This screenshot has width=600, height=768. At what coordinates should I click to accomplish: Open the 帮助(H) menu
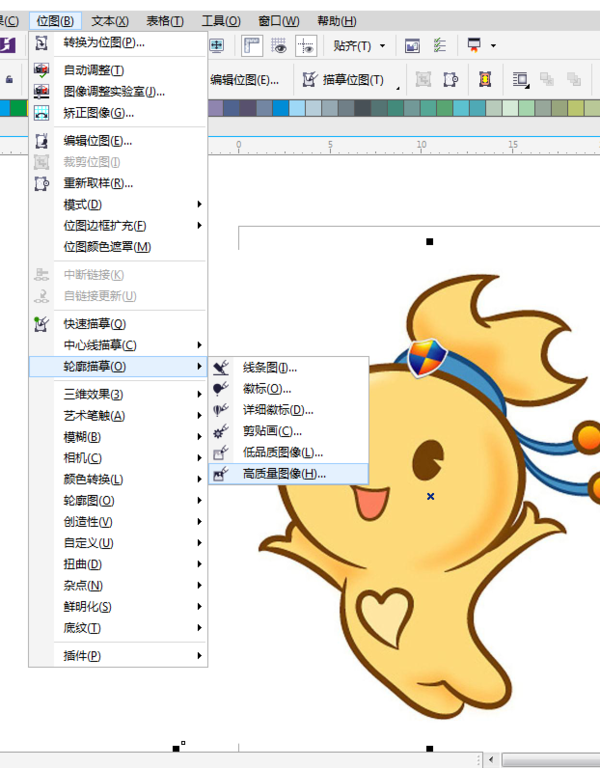coord(336,21)
